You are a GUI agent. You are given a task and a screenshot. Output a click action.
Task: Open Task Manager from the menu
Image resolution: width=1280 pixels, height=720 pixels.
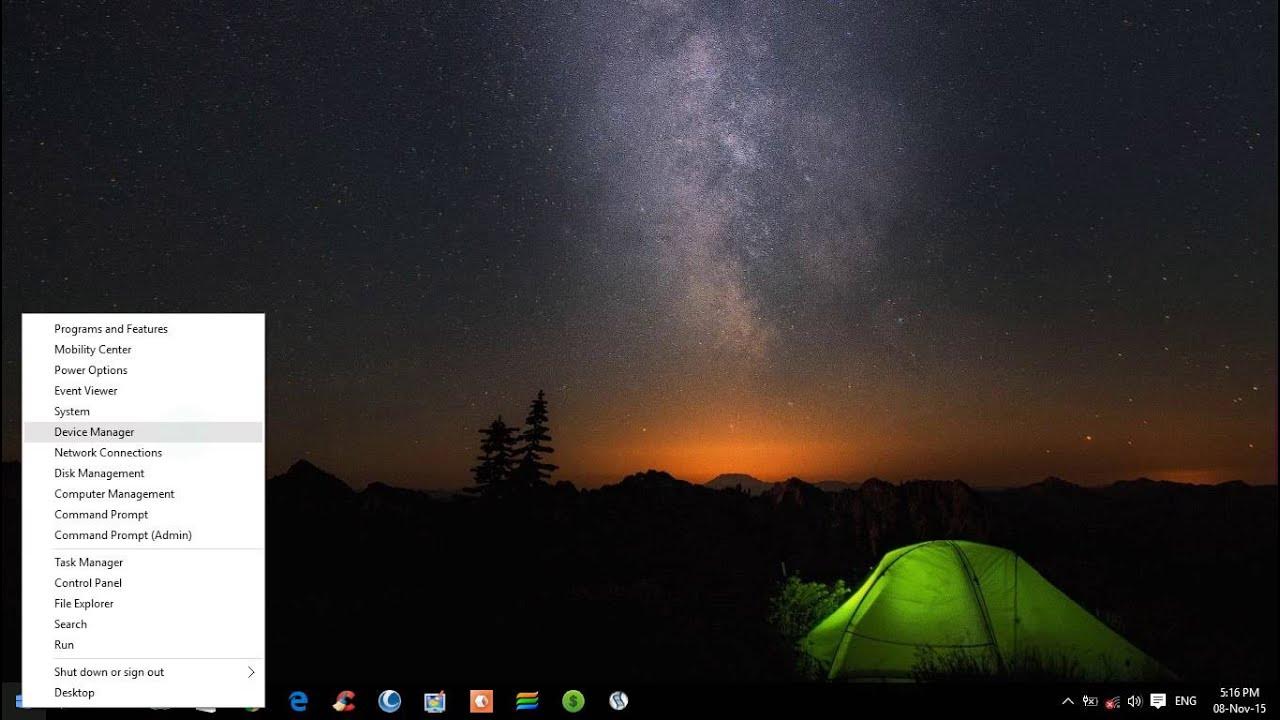click(143, 563)
